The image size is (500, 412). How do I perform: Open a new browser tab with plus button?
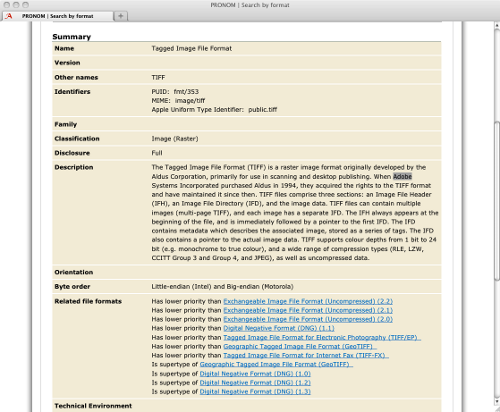pos(121,16)
